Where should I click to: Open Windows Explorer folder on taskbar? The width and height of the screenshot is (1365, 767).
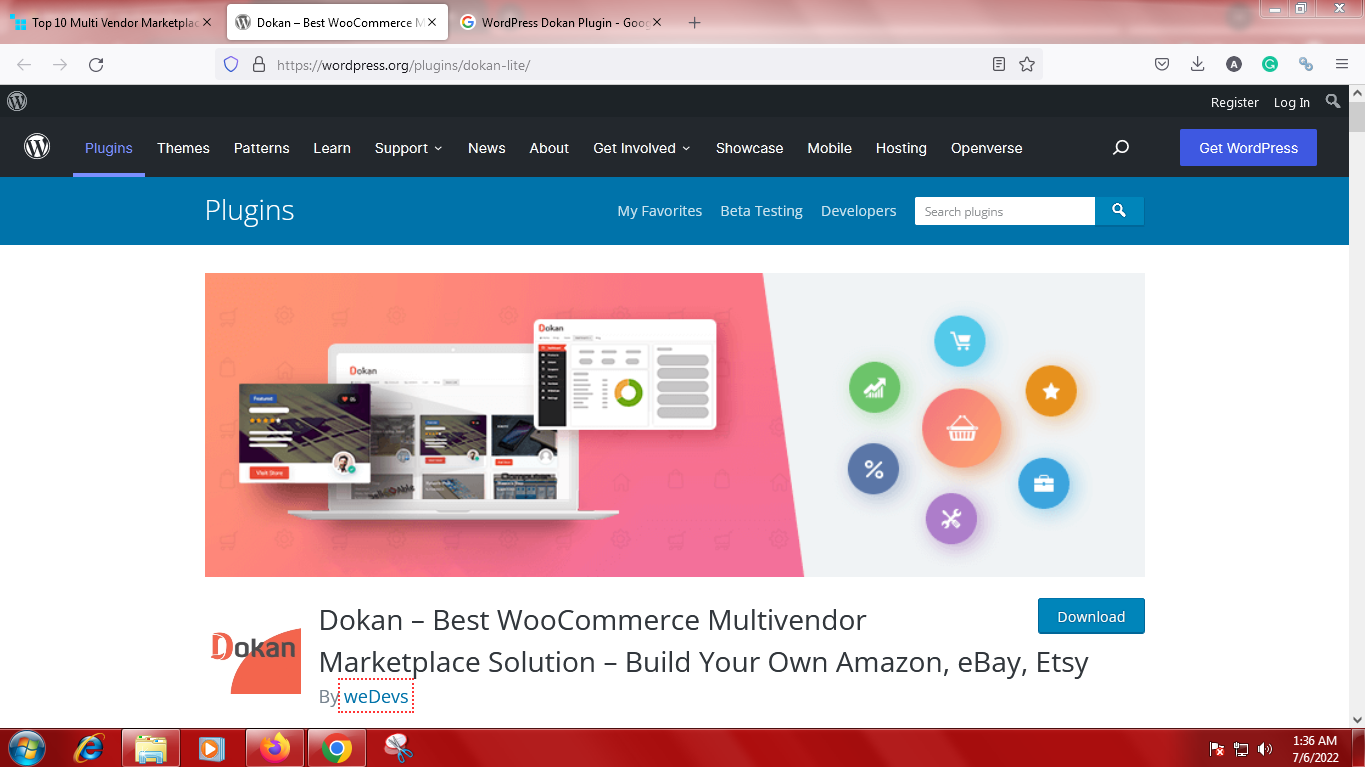[151, 748]
